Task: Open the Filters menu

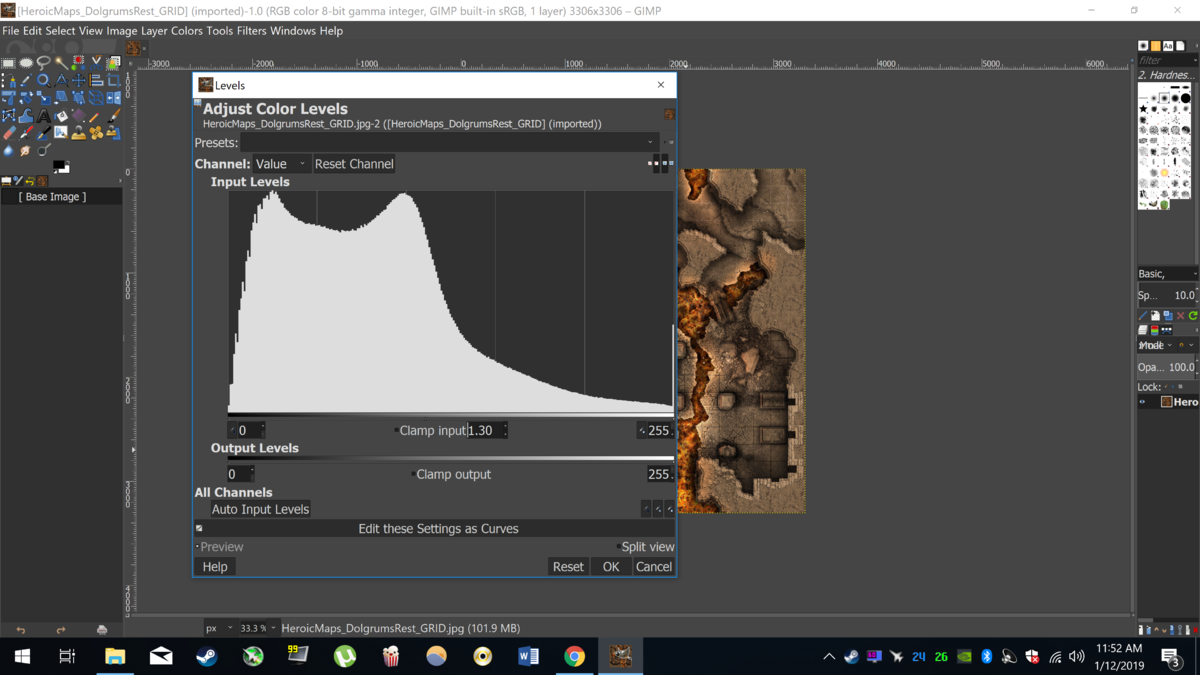Action: 251,31
